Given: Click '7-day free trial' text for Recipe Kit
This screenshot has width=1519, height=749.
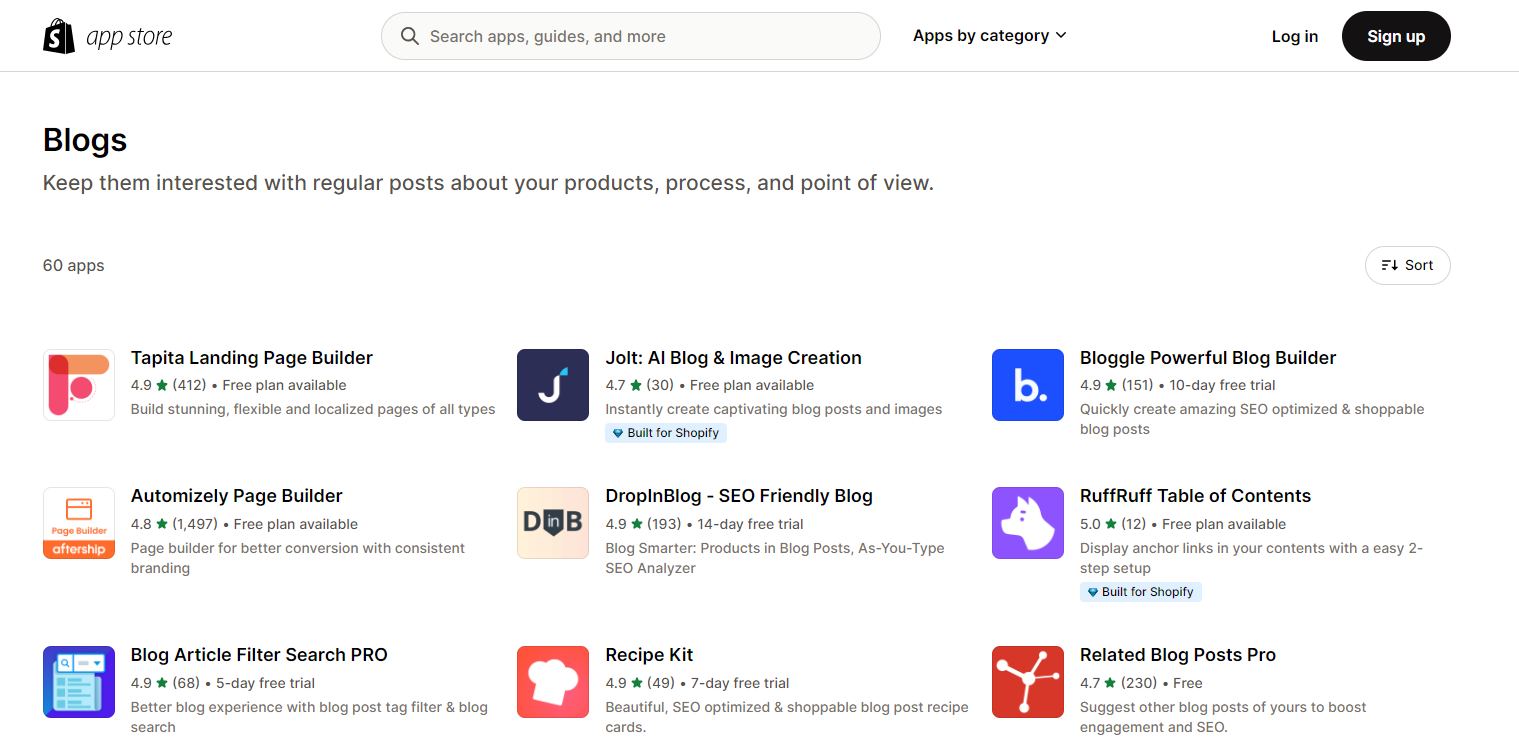Looking at the screenshot, I should tap(739, 683).
